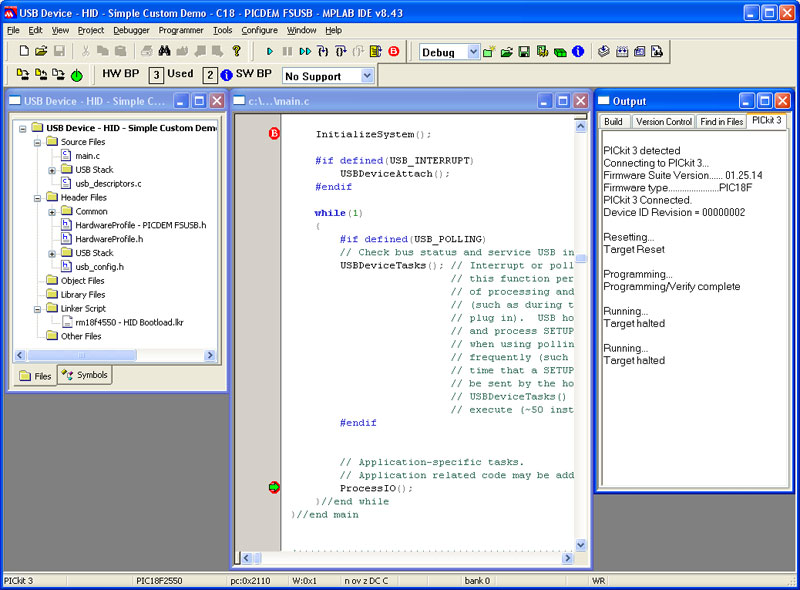This screenshot has height=590, width=800.
Task: Click the pc:0x2110 status bar entry
Action: 250,581
